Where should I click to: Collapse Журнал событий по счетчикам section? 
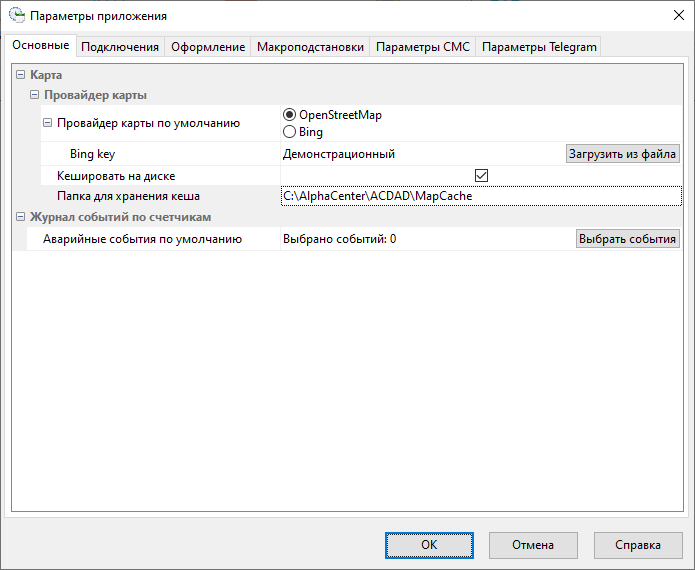[x=20, y=217]
